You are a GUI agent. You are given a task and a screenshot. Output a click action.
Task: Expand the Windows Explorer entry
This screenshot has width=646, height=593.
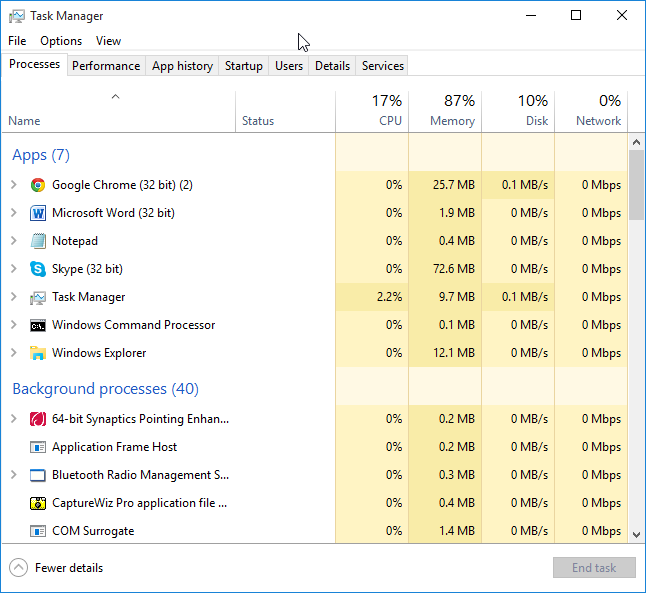point(14,353)
